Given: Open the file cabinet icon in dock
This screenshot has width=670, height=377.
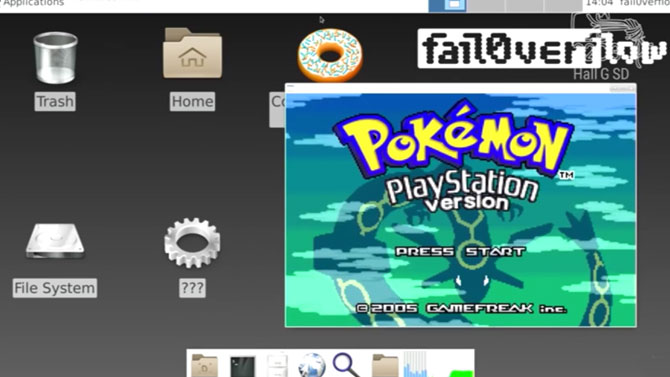Looking at the screenshot, I should click(x=277, y=365).
